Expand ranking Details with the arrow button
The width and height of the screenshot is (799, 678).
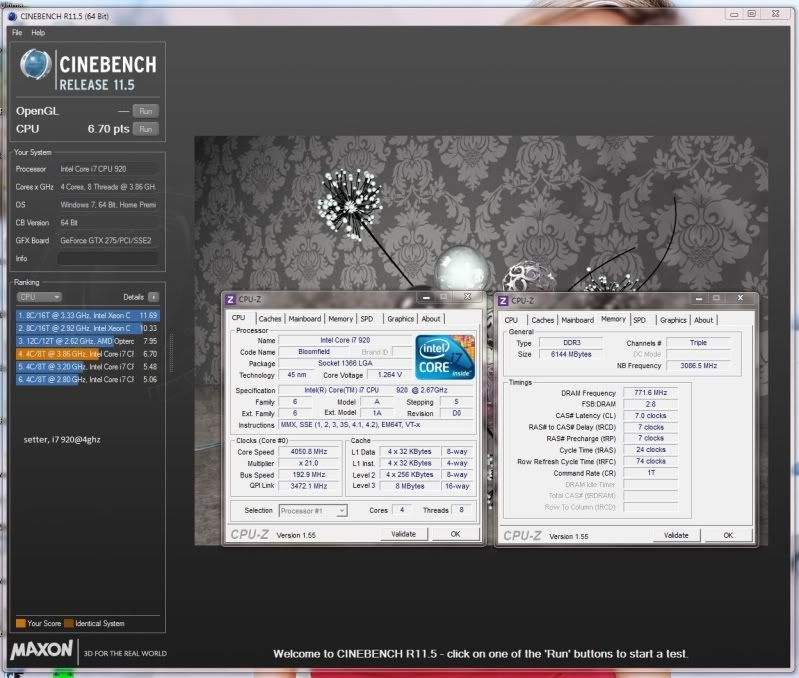(153, 297)
